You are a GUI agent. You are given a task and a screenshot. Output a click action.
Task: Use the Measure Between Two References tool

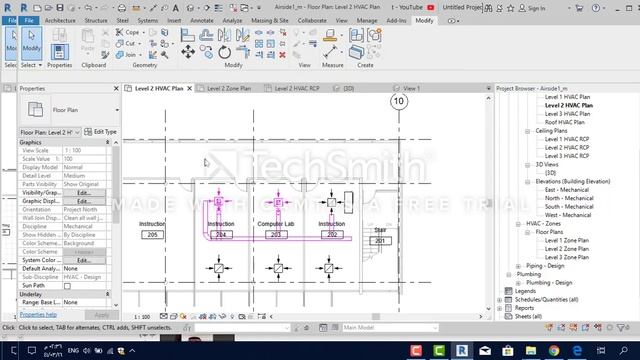click(x=329, y=52)
